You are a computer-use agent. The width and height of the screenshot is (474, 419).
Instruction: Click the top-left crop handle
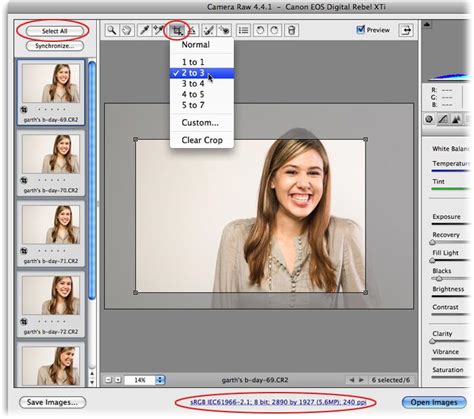point(136,139)
